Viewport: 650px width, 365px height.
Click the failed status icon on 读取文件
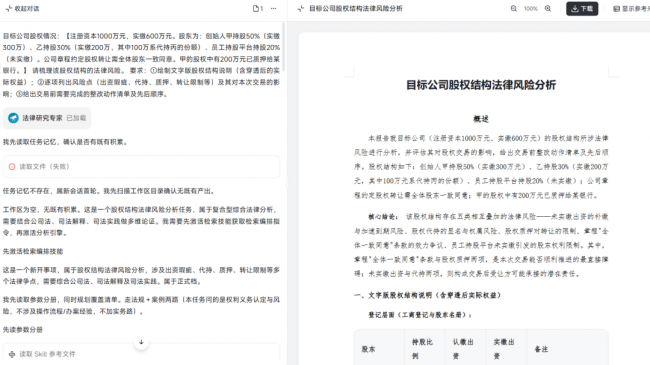coord(12,167)
